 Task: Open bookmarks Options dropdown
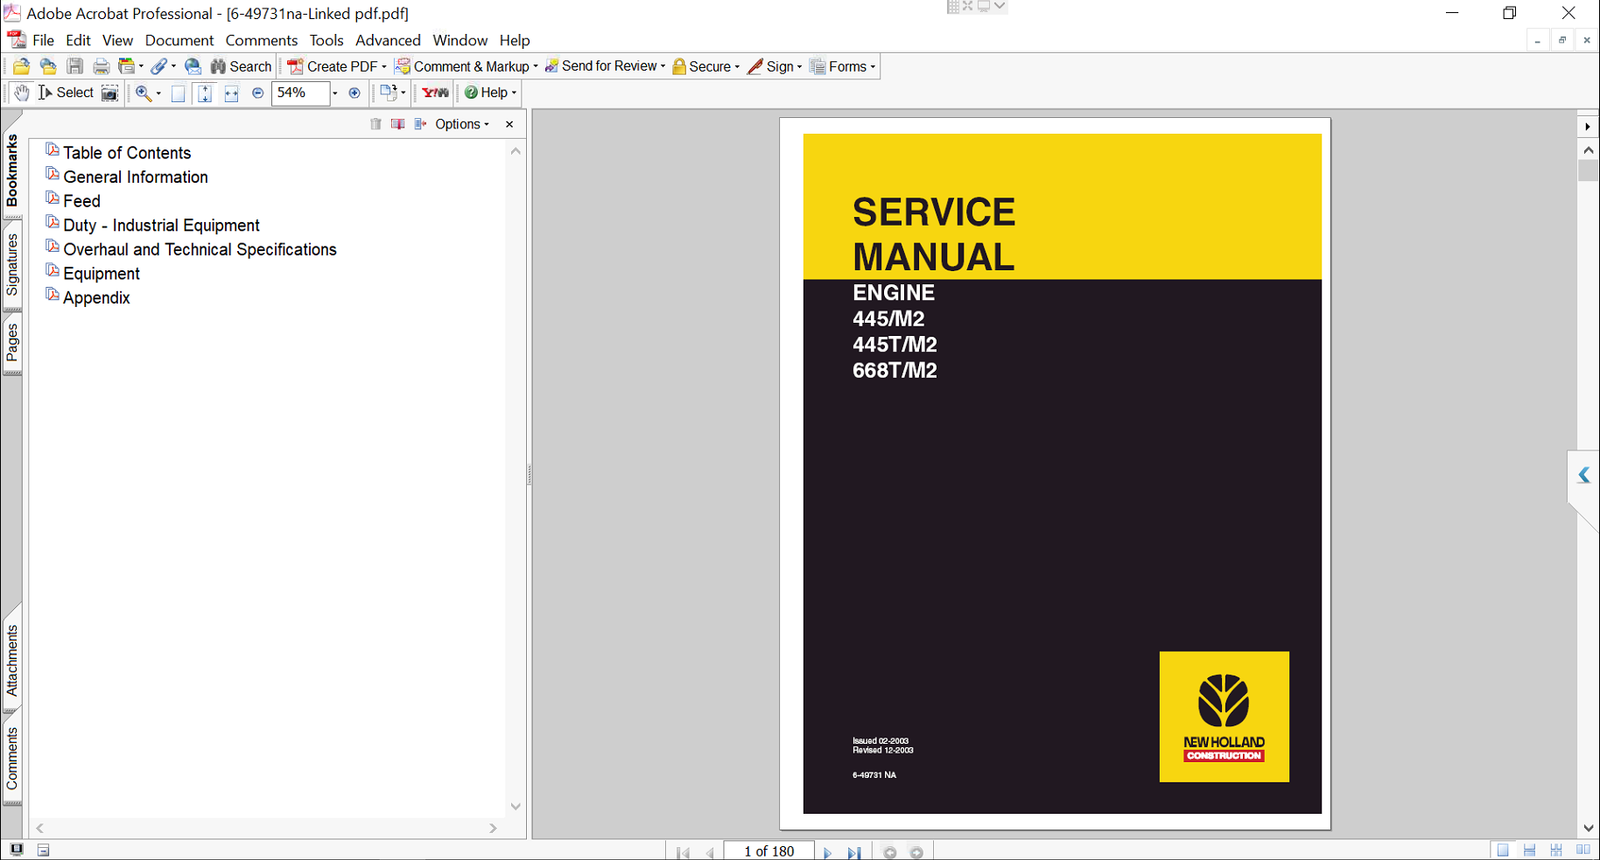[461, 124]
